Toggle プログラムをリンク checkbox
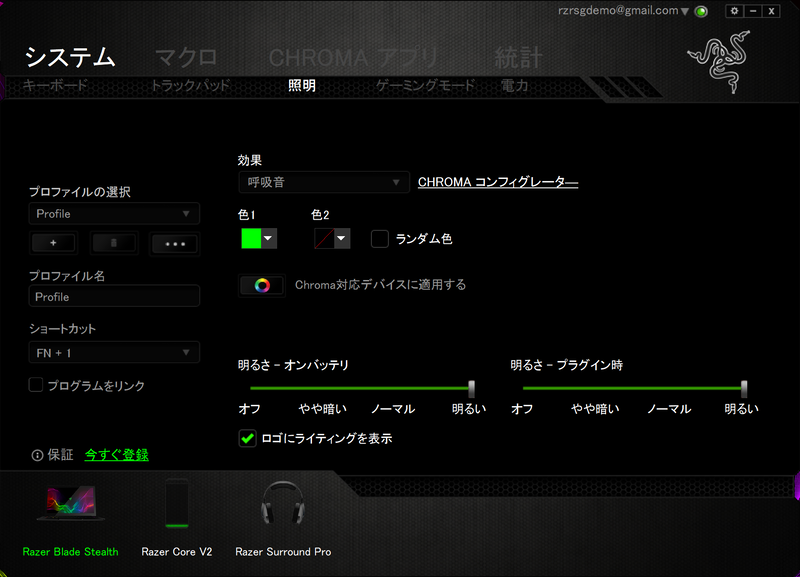Viewport: 800px width, 577px height. [x=36, y=385]
